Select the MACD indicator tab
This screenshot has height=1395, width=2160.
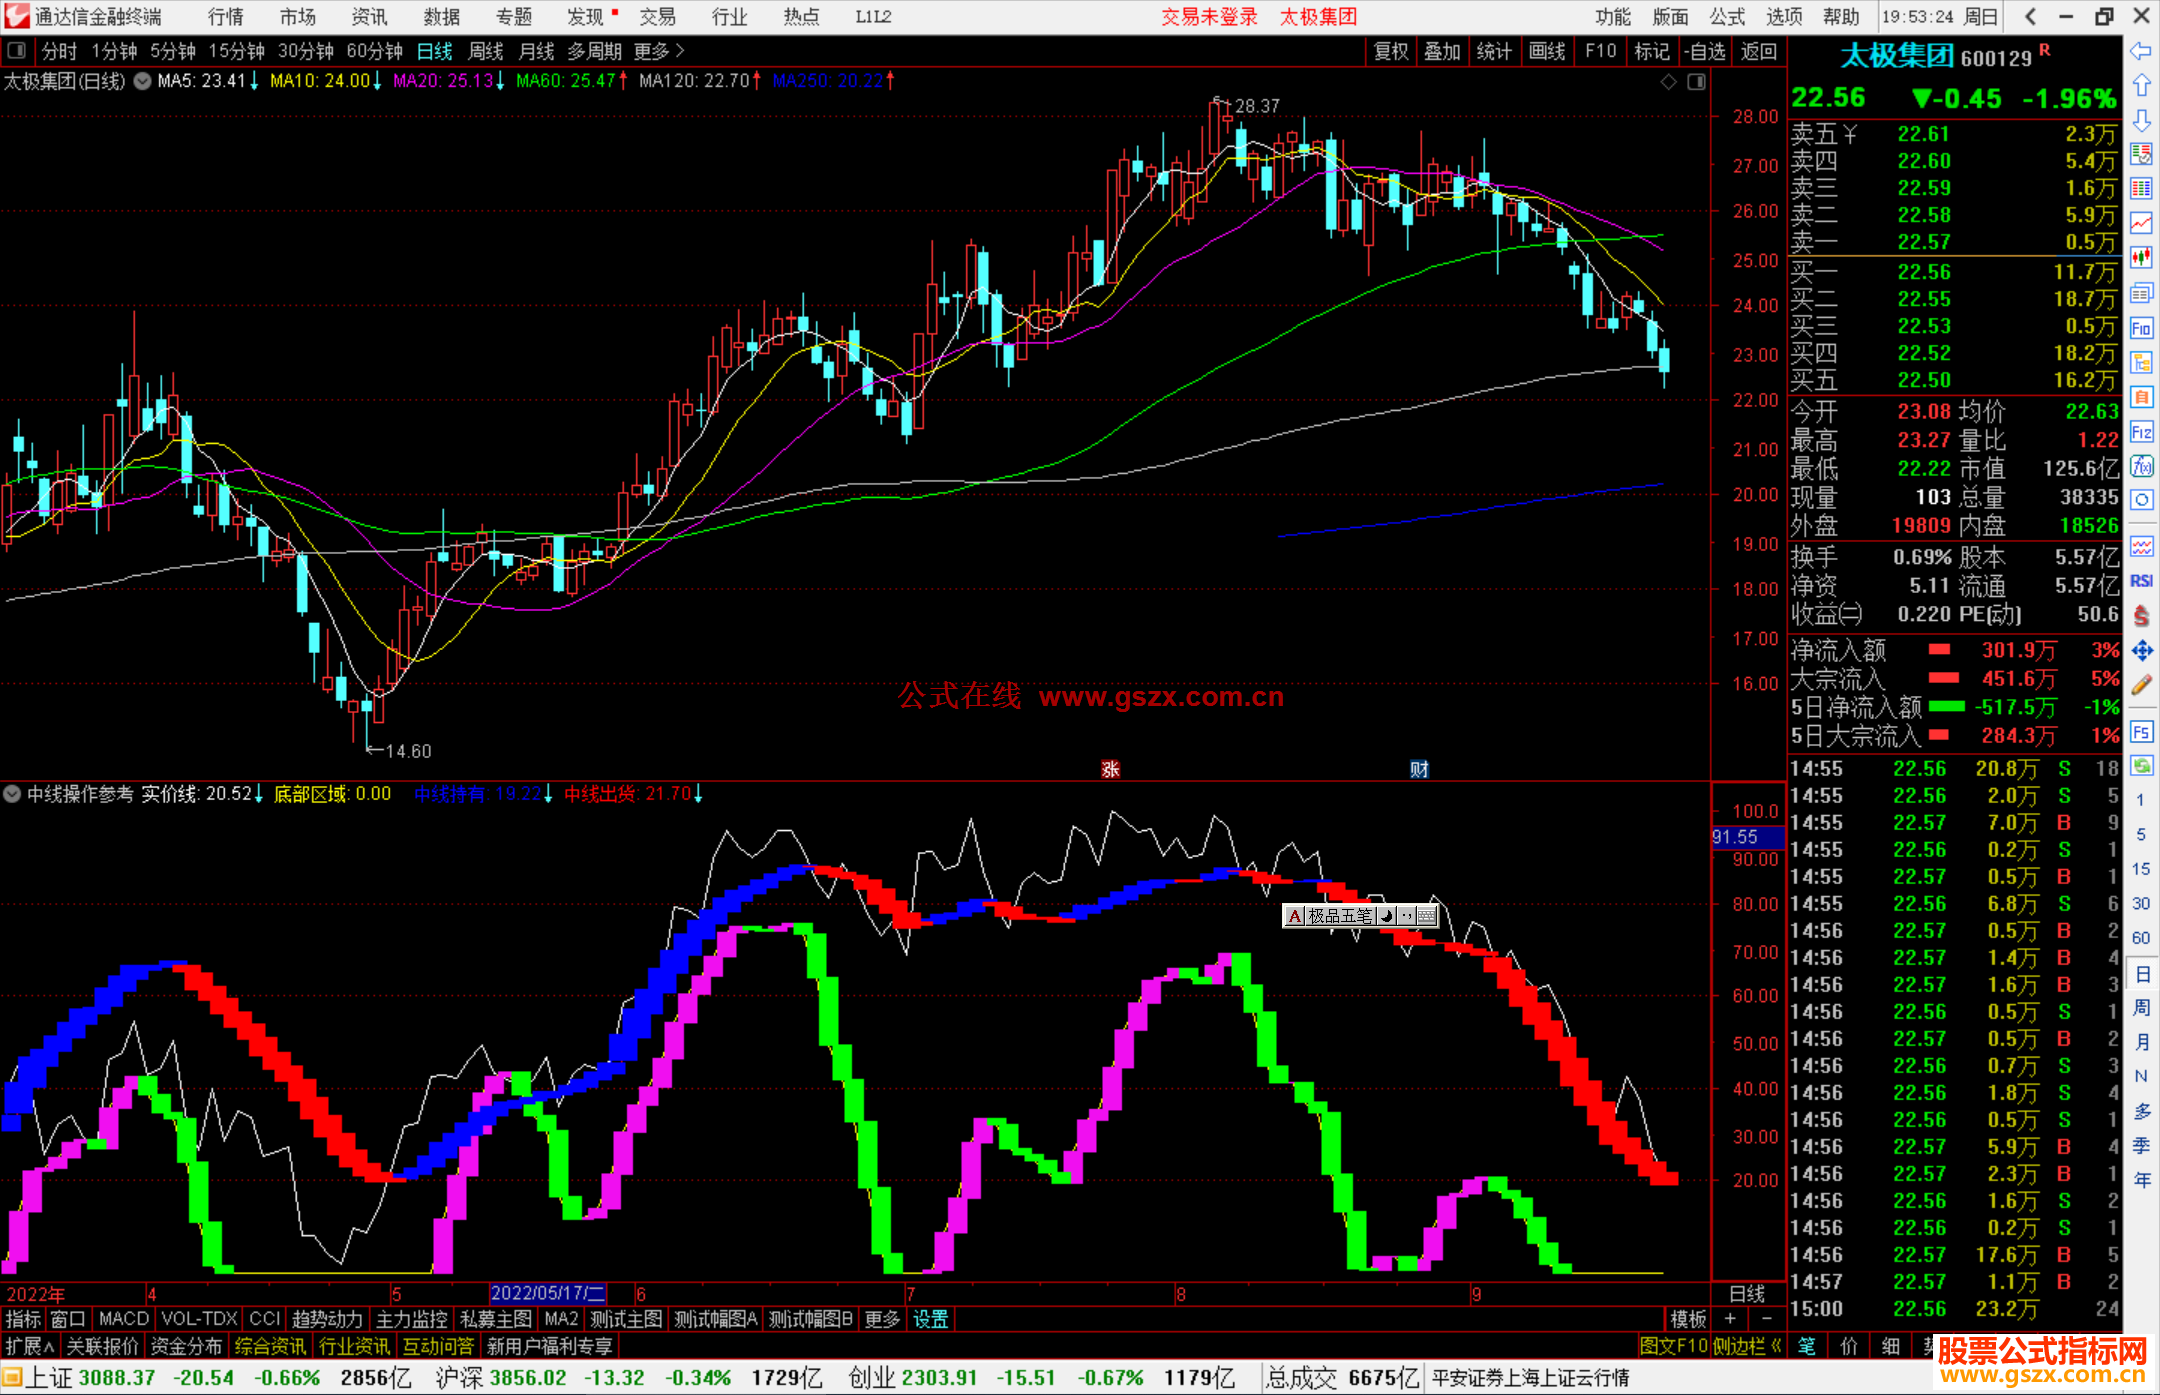pos(124,1319)
